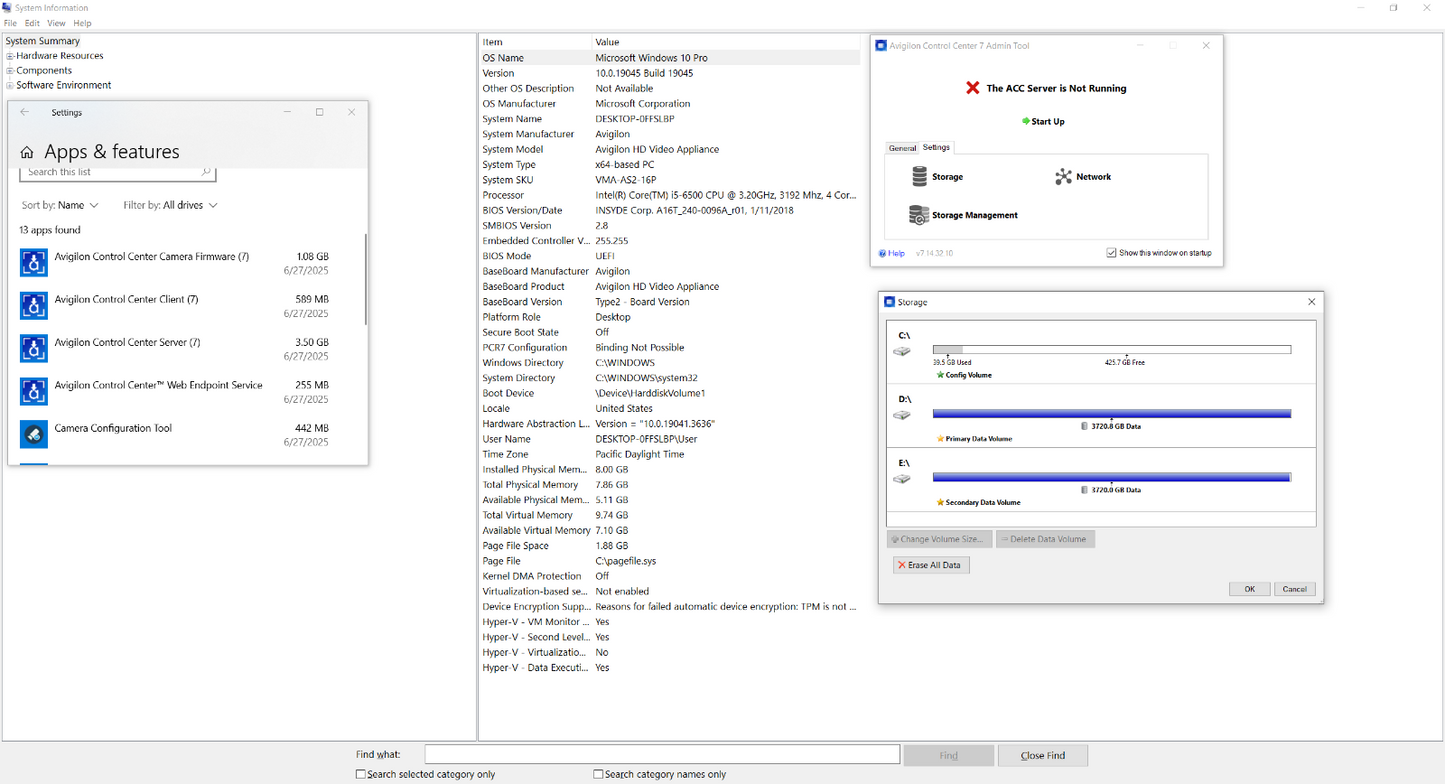Viewport: 1445px width, 784px height.
Task: Open the Edit menu in System Information
Action: pos(33,23)
